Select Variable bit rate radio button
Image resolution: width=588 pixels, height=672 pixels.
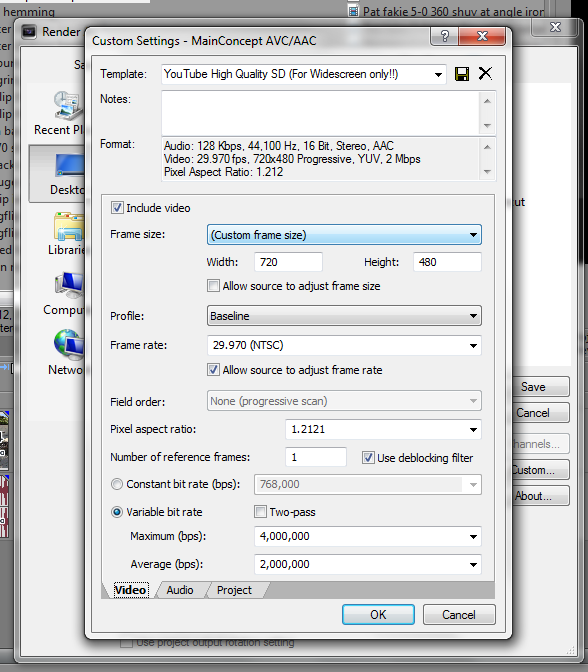pyautogui.click(x=117, y=512)
